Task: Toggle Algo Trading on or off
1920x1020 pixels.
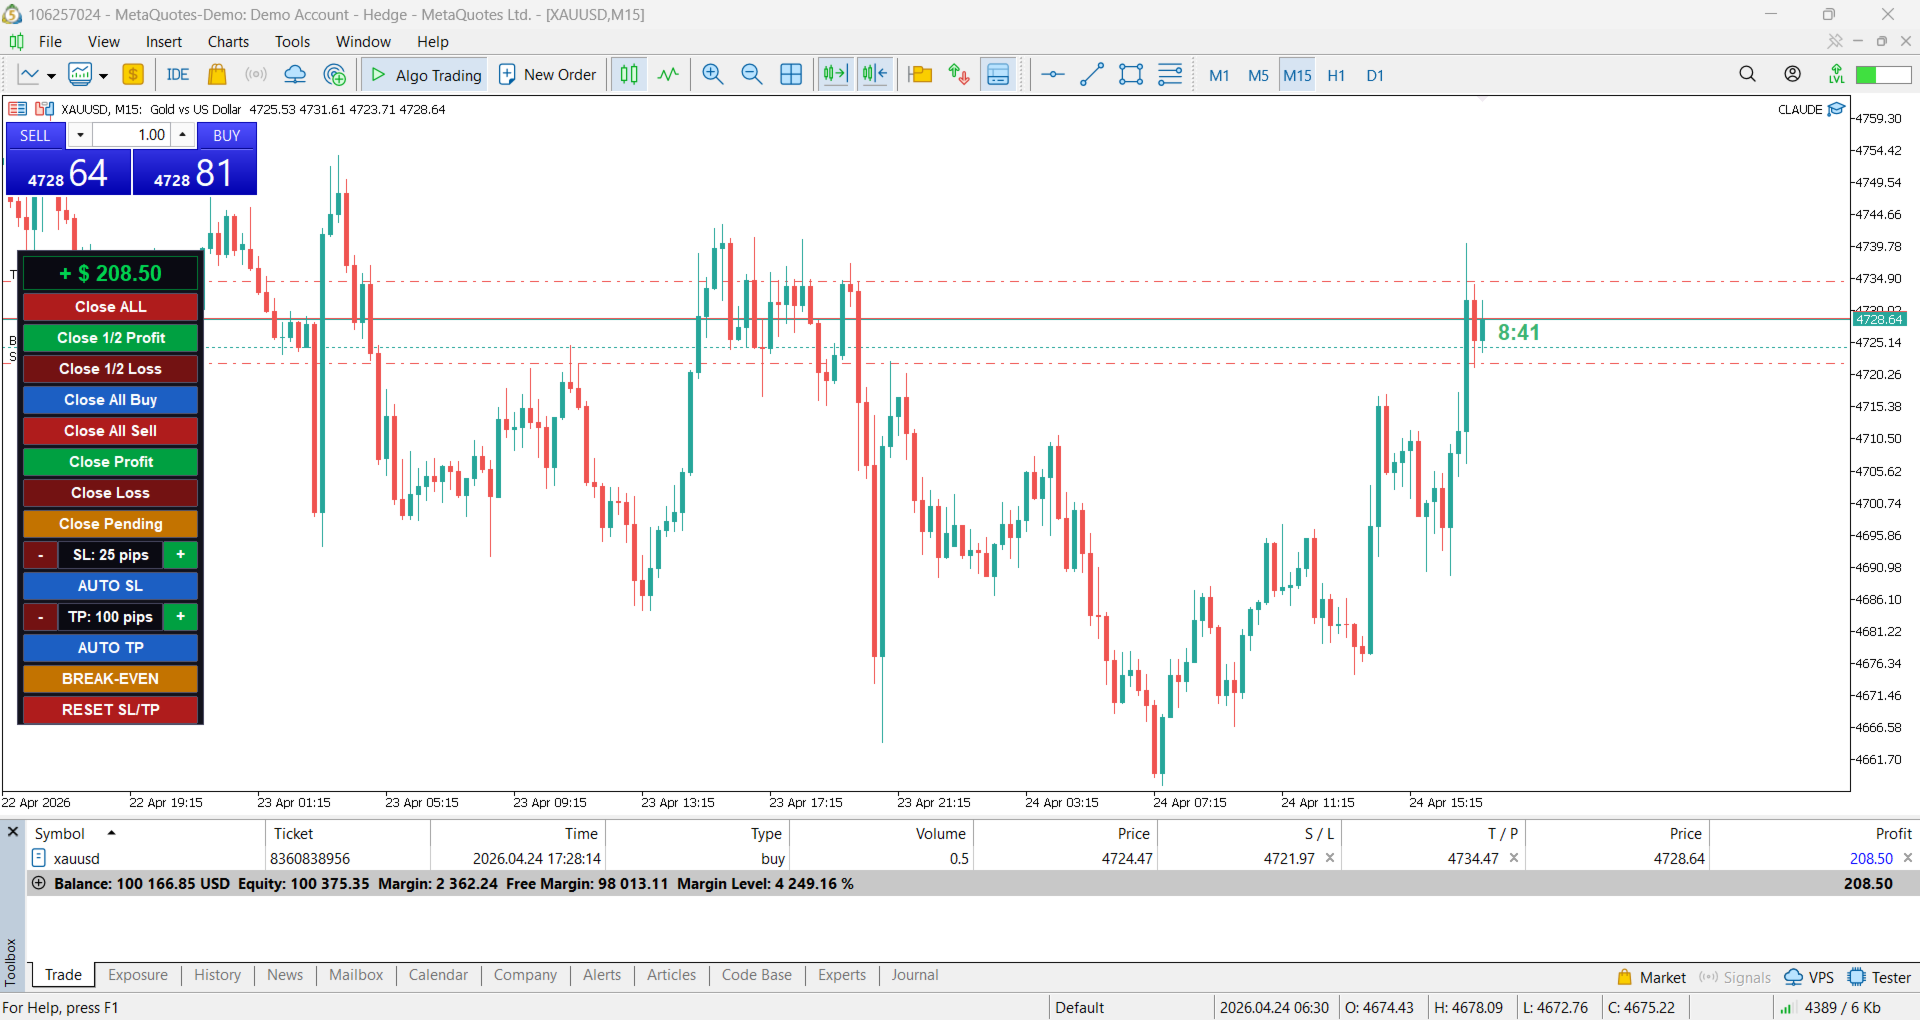Action: (x=426, y=75)
